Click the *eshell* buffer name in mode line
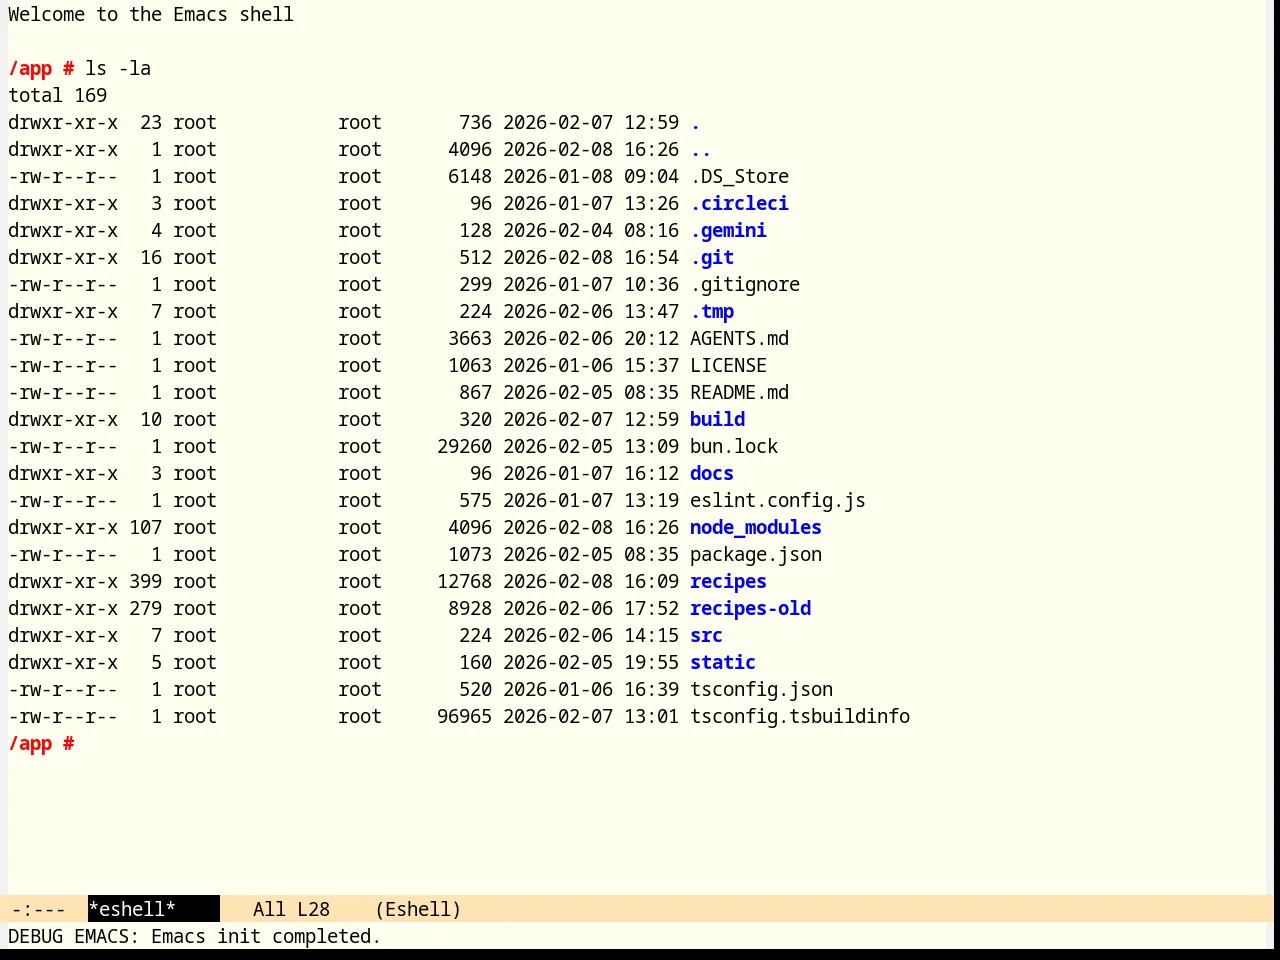Image resolution: width=1280 pixels, height=960 pixels. (x=132, y=909)
